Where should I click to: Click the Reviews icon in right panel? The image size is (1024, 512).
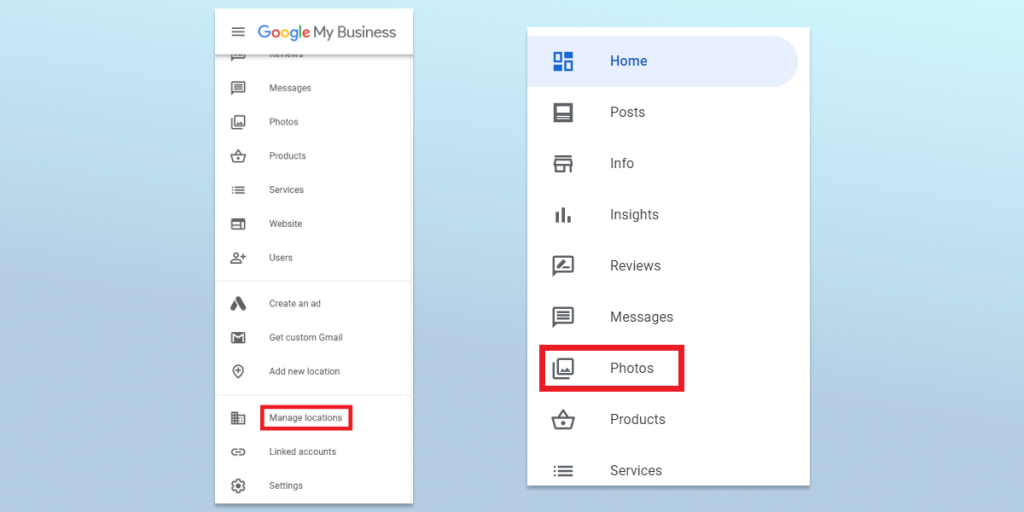pos(563,266)
